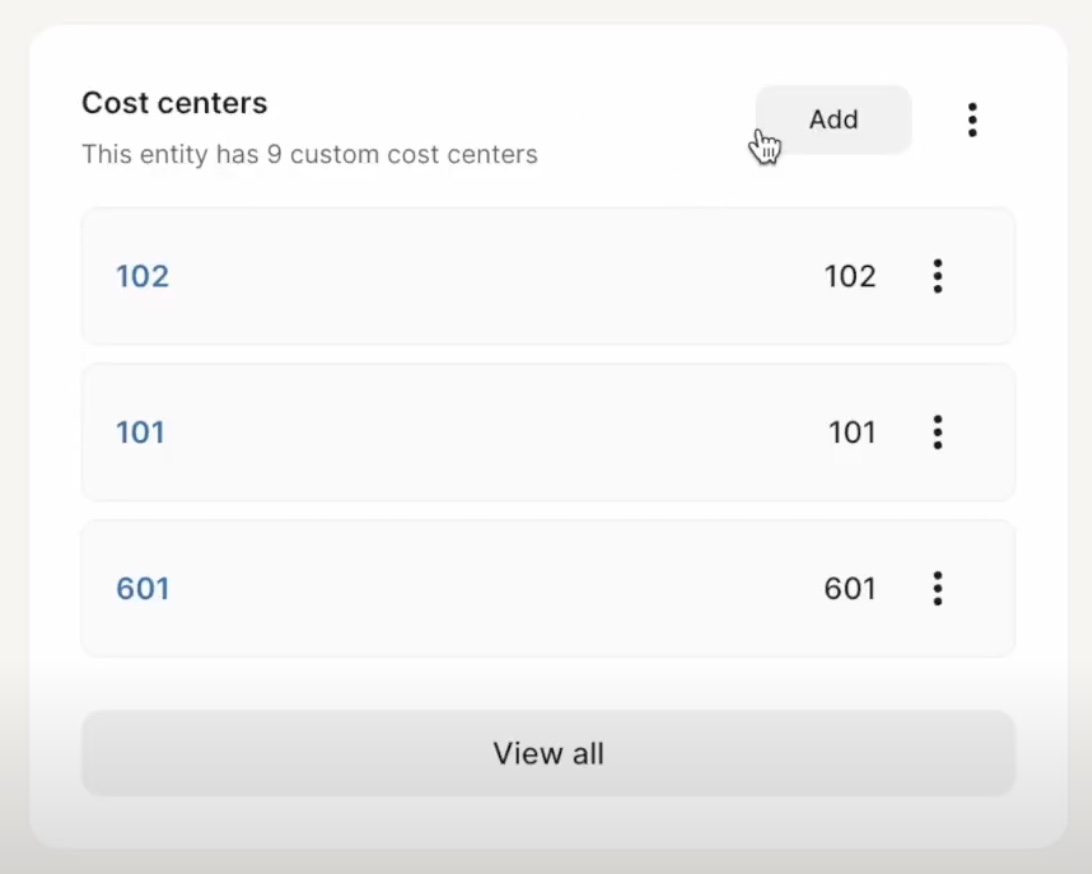Open the three-dot menu for cost center 102
1092x874 pixels.
click(937, 276)
